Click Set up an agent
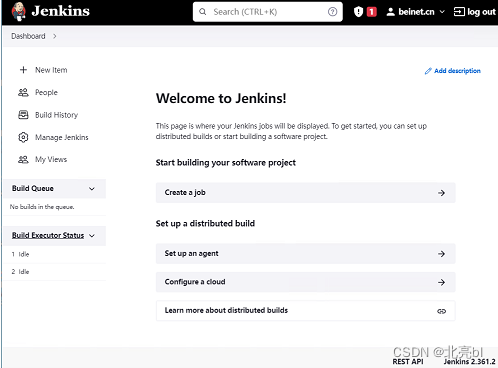This screenshot has width=498, height=368. click(306, 254)
